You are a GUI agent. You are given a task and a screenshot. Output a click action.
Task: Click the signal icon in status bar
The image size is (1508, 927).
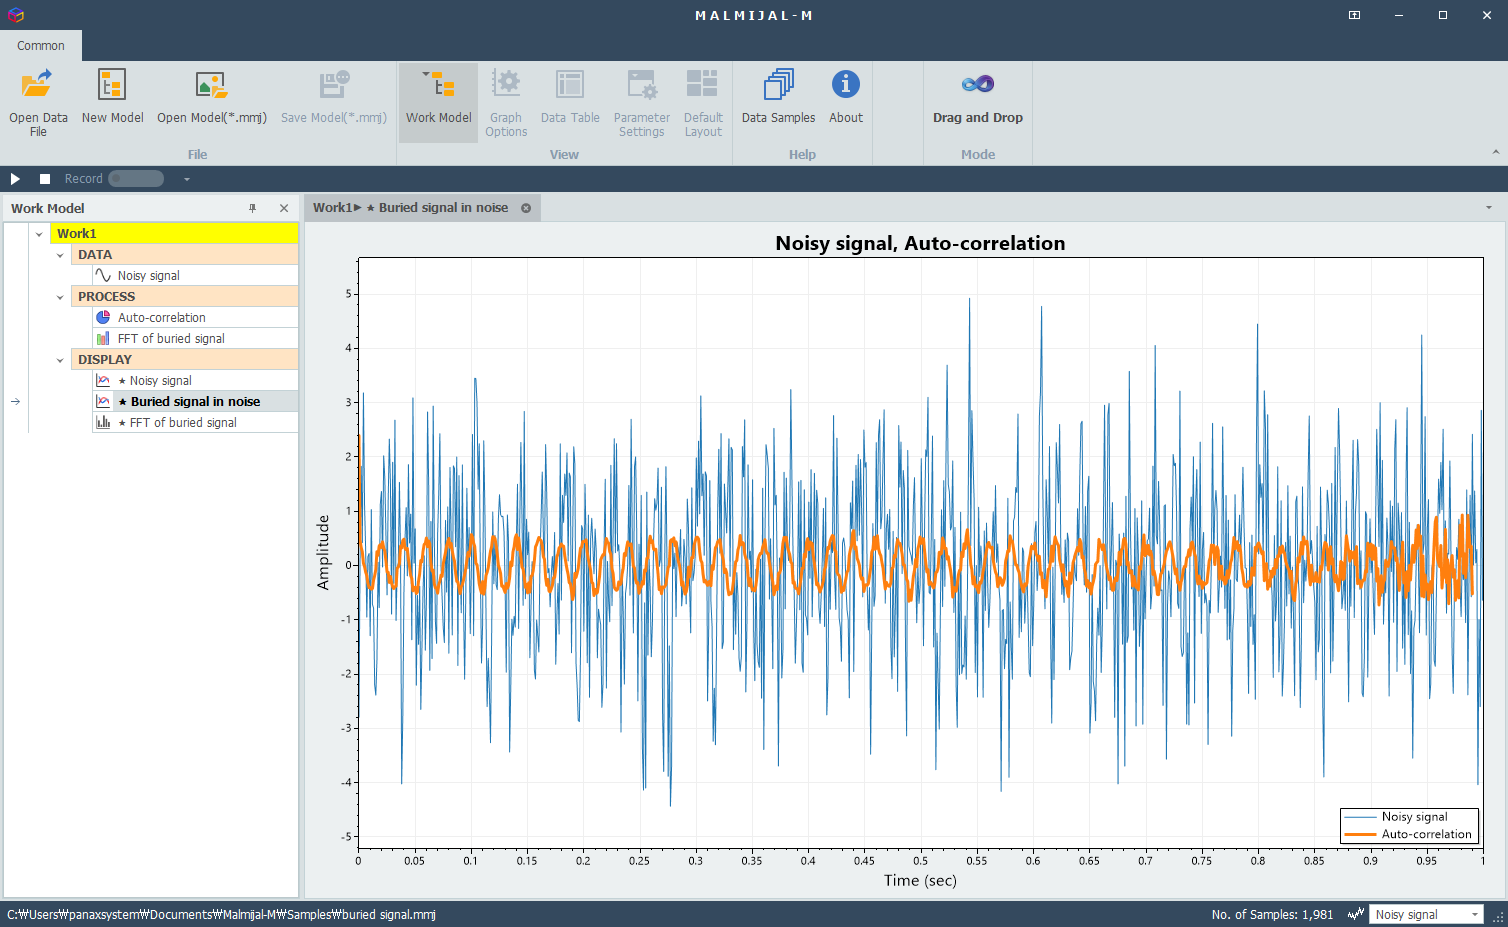[1356, 914]
